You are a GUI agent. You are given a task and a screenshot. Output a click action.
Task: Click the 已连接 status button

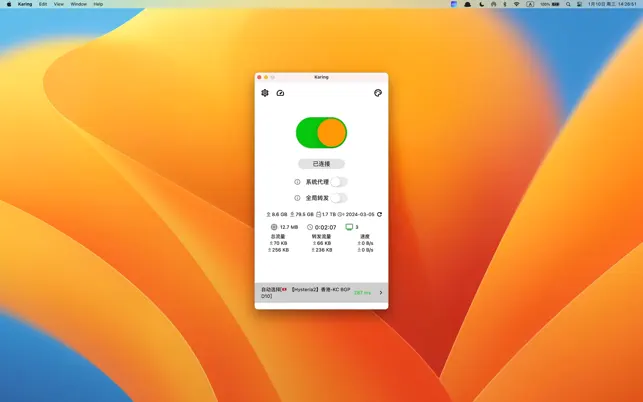[x=322, y=164]
